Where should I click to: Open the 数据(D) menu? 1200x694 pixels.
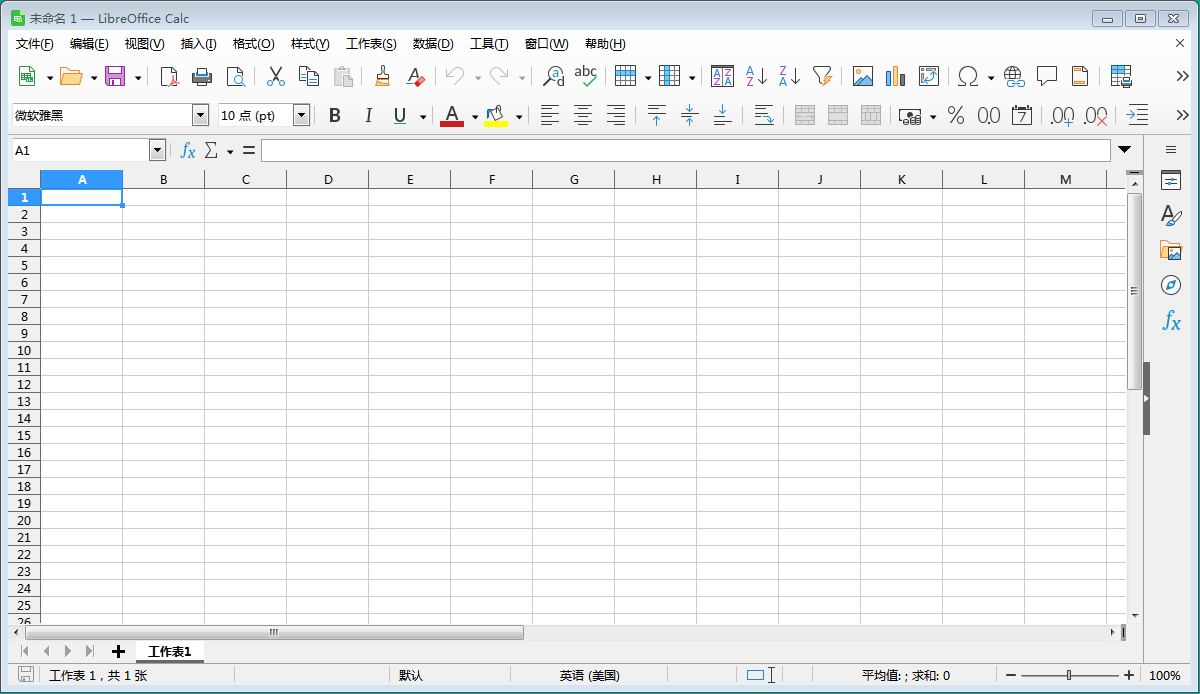click(x=433, y=44)
